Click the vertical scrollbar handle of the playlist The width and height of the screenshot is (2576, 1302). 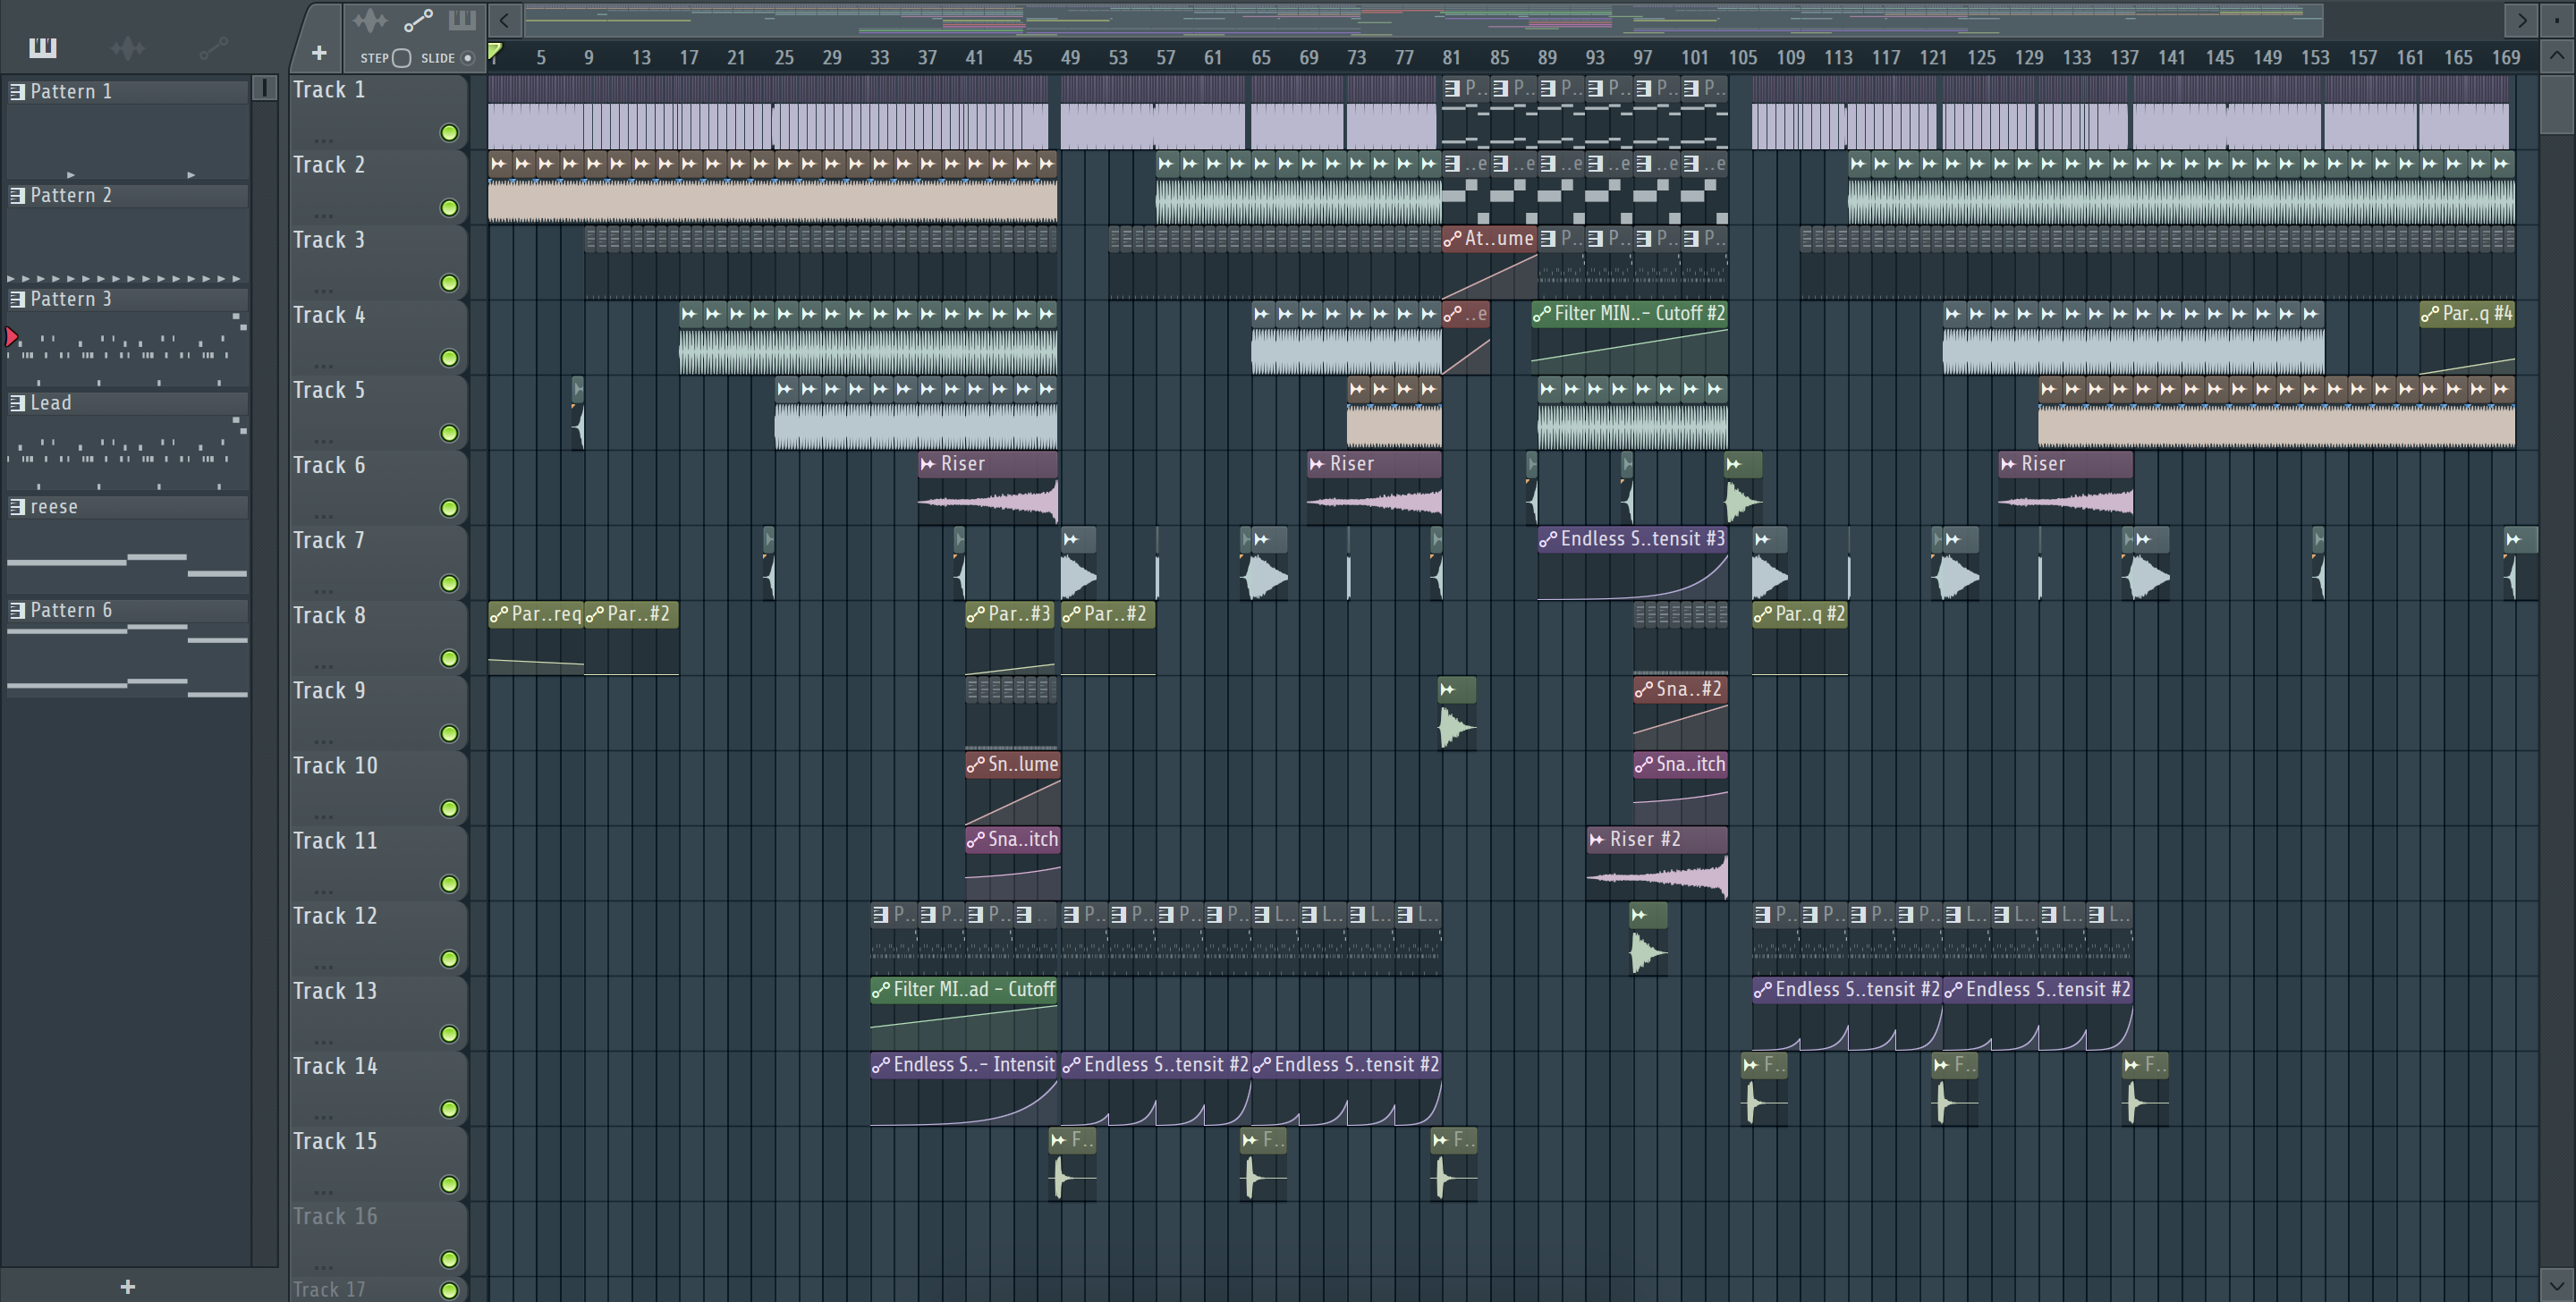(2556, 105)
